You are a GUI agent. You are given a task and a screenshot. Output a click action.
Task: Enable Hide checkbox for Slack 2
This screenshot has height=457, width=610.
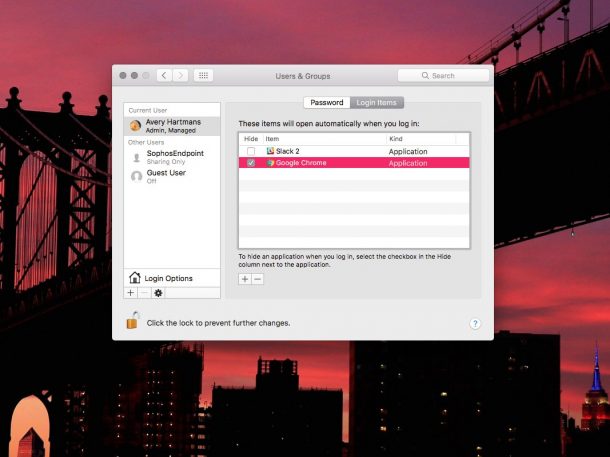[251, 151]
